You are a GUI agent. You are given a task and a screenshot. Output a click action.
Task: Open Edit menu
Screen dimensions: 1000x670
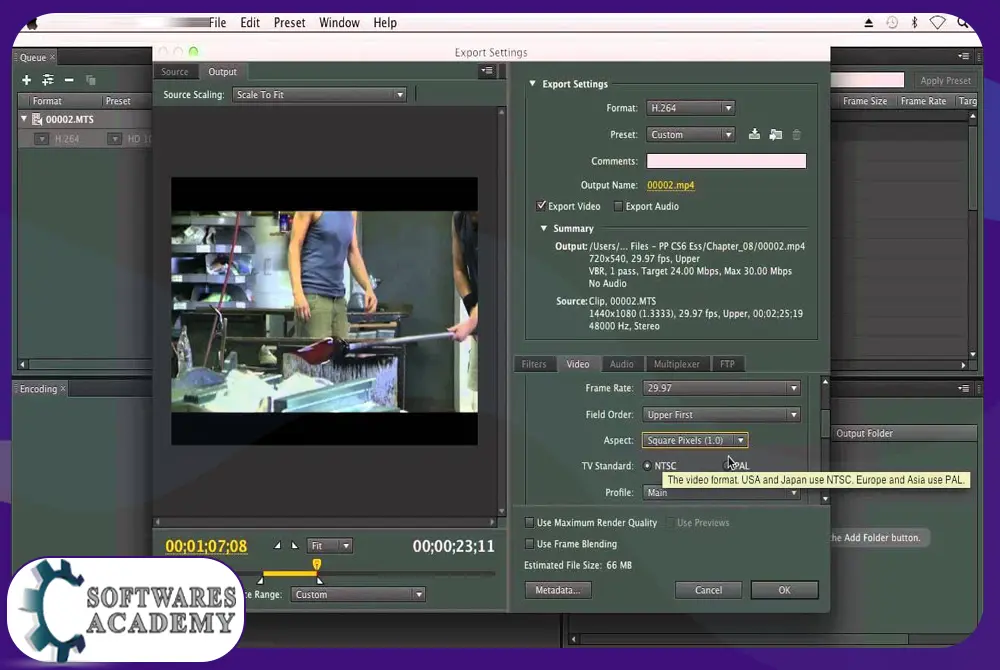(250, 22)
